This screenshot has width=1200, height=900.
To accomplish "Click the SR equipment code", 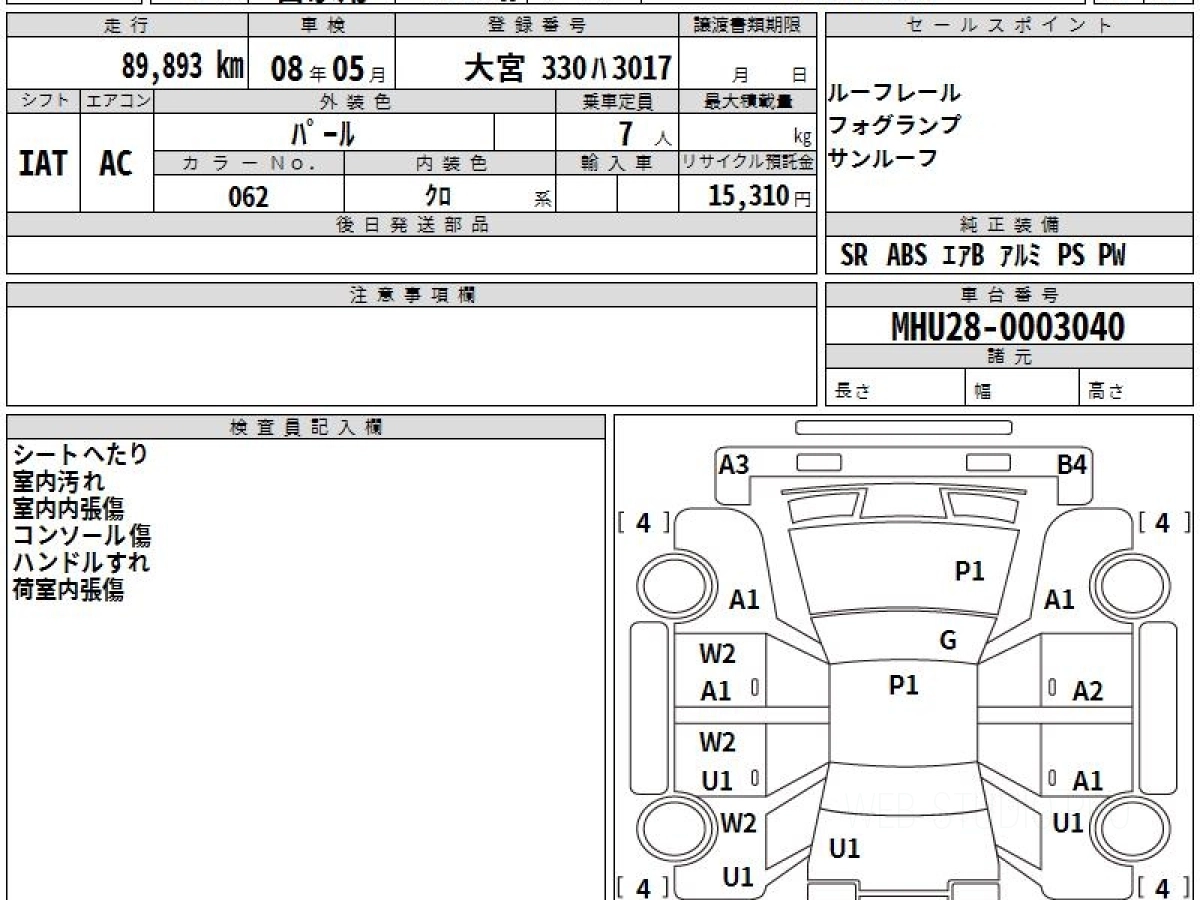I will coord(854,256).
